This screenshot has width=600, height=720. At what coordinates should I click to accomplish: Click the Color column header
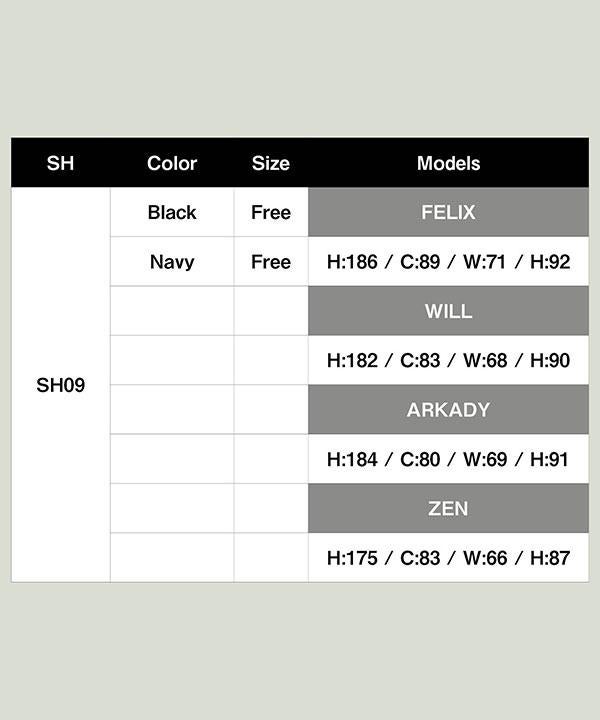[x=172, y=163]
